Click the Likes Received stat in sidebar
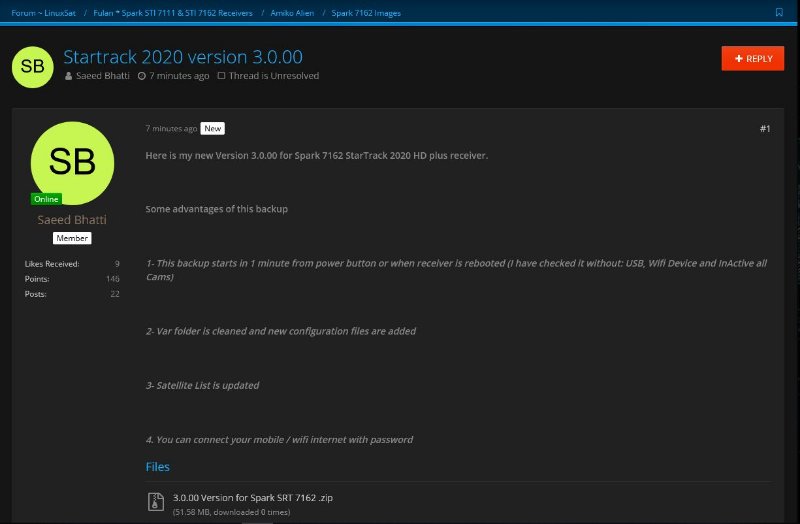The height and width of the screenshot is (524, 800). pos(52,264)
